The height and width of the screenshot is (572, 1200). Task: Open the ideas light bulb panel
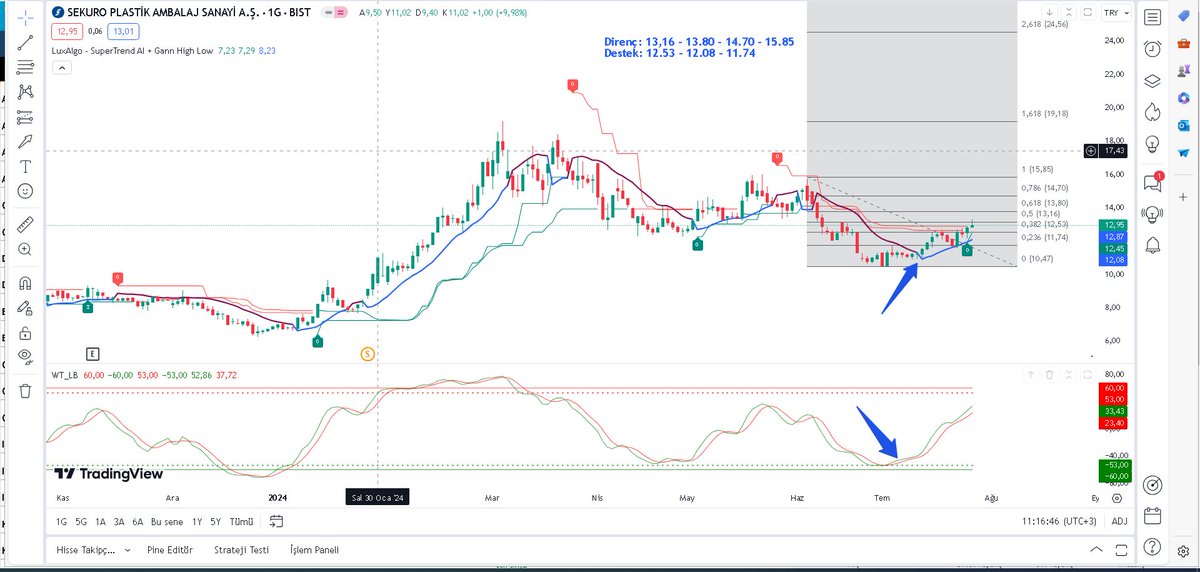(1153, 147)
